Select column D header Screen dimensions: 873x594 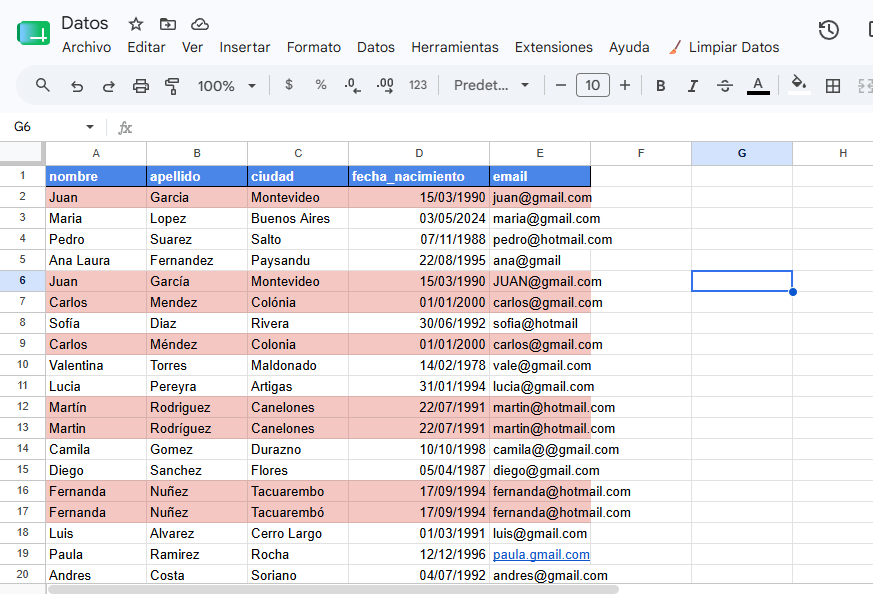click(419, 154)
